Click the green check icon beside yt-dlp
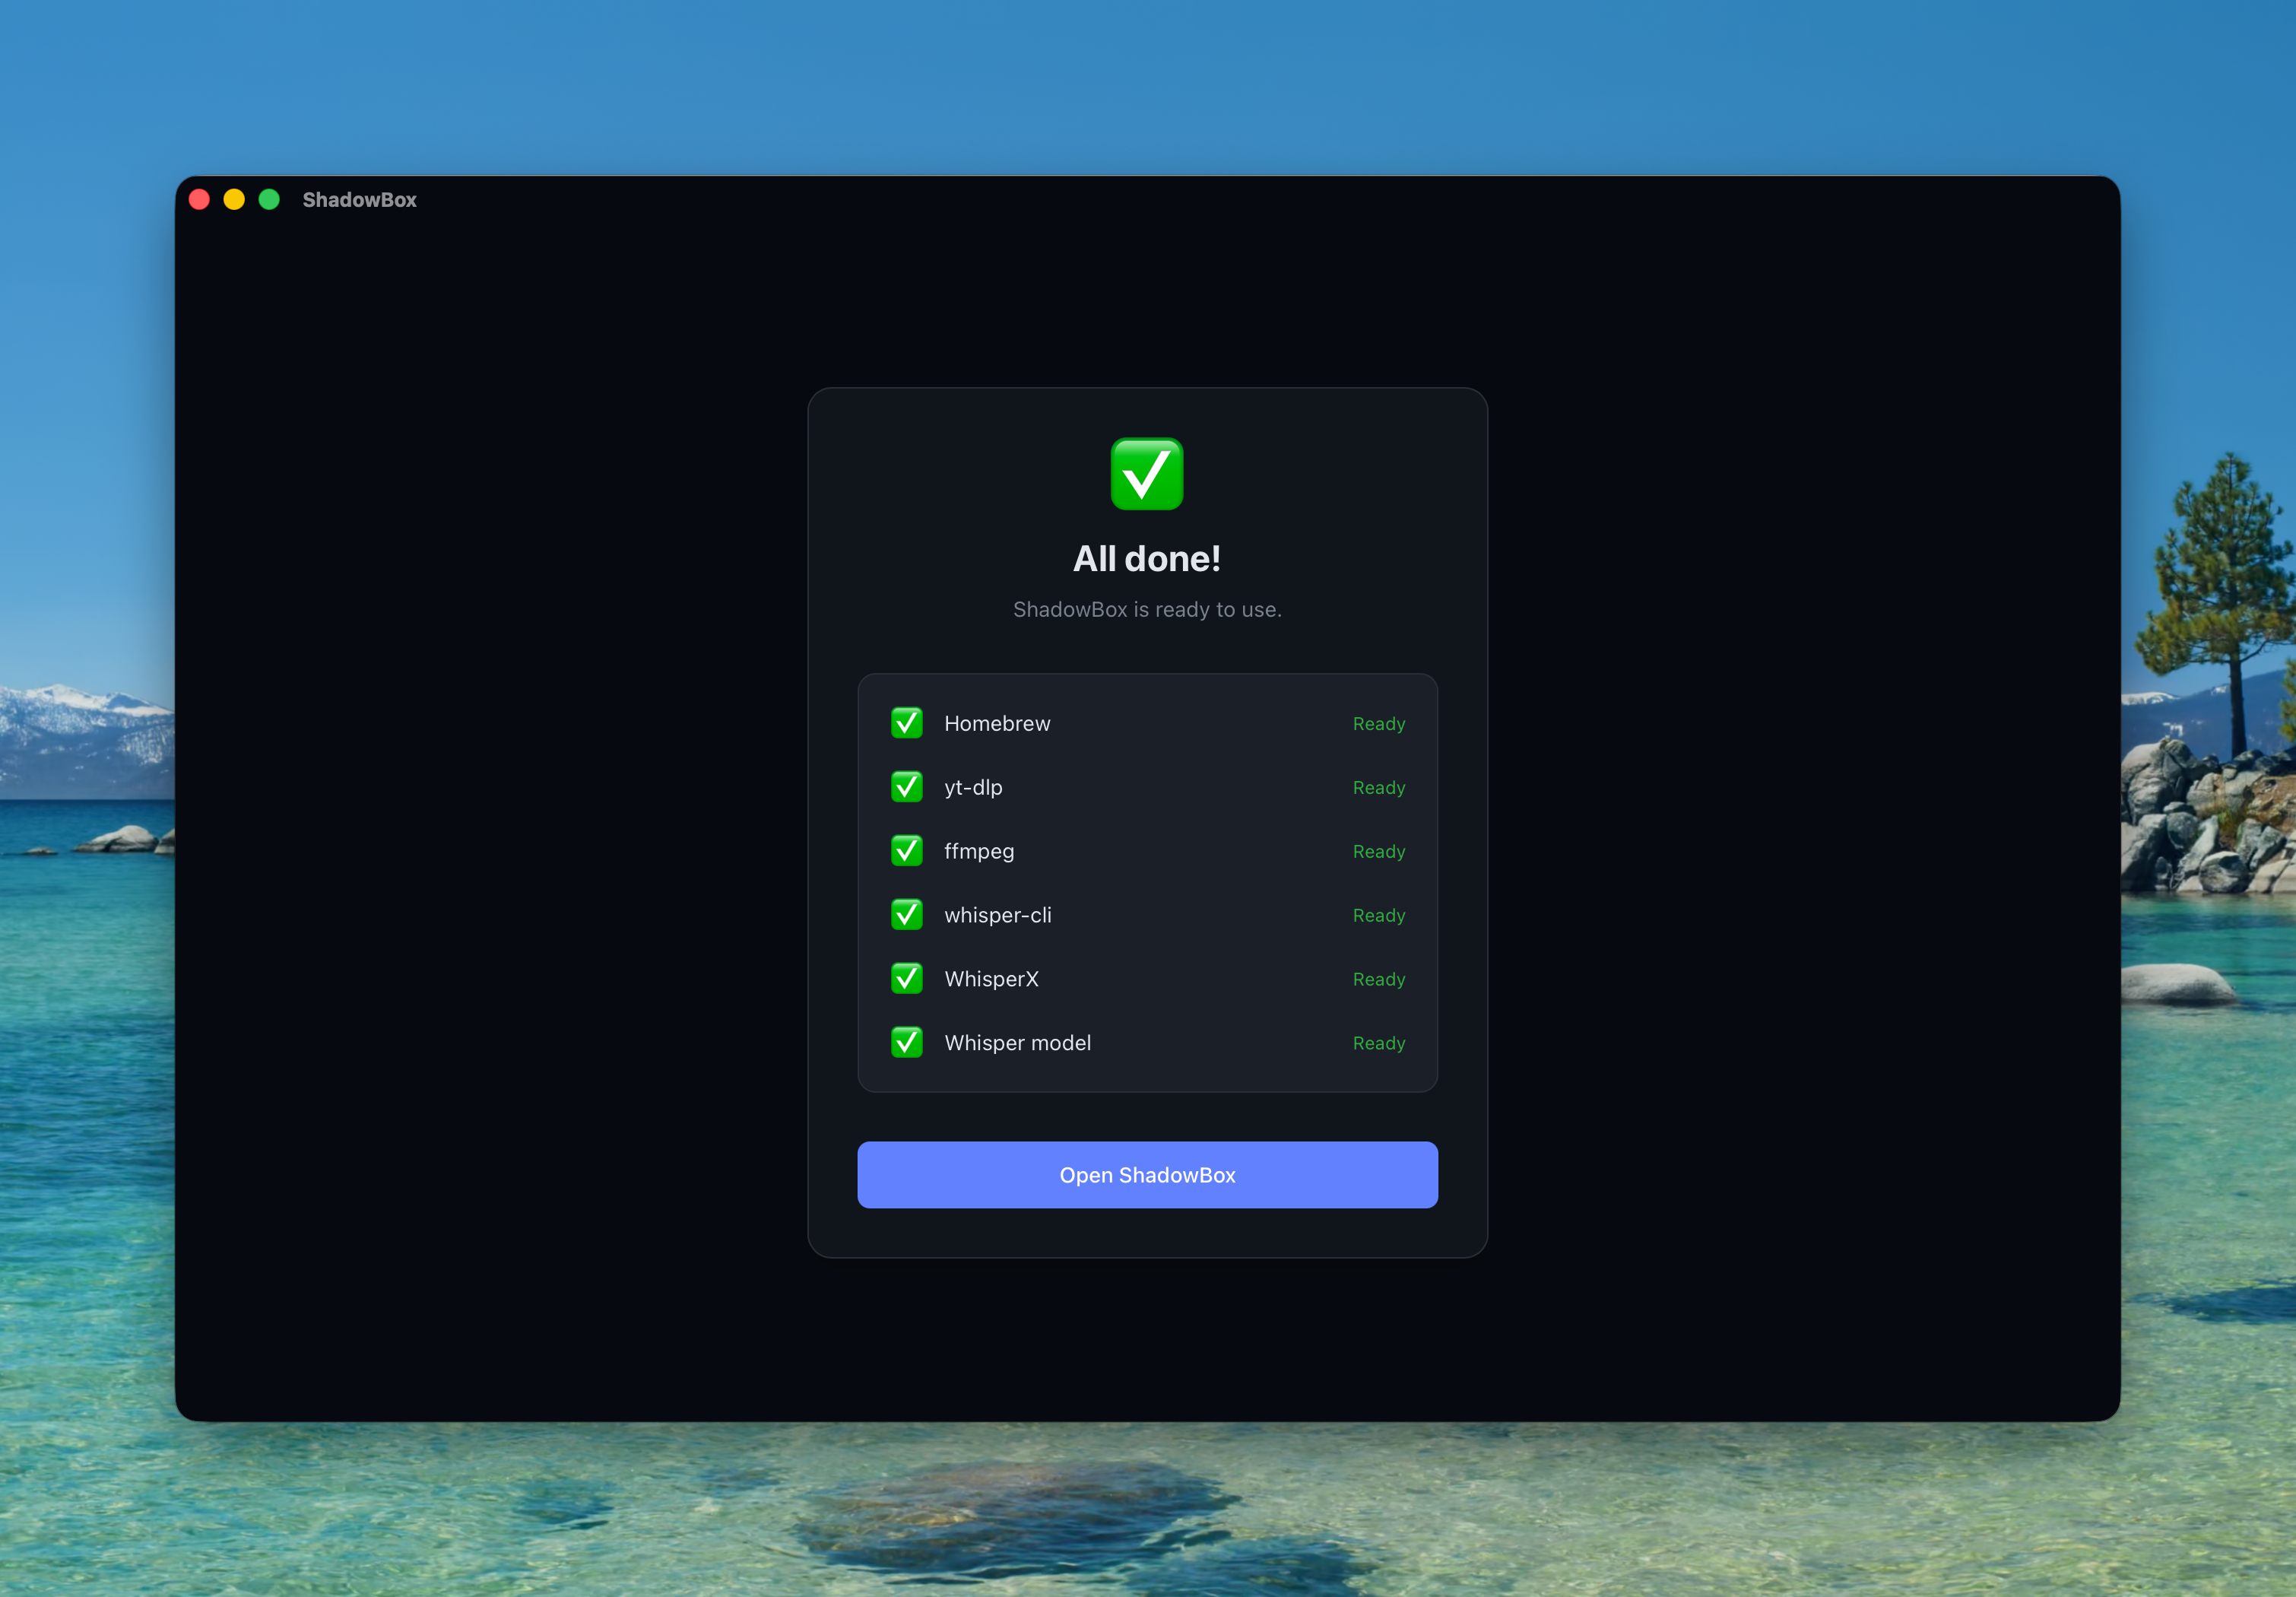This screenshot has width=2296, height=1597. coord(907,787)
